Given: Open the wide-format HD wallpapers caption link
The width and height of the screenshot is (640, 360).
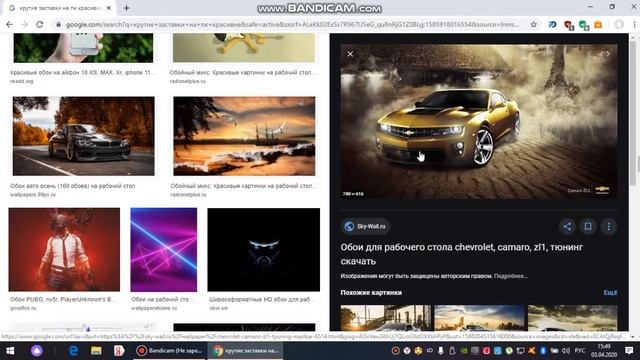Looking at the screenshot, I should tap(261, 299).
